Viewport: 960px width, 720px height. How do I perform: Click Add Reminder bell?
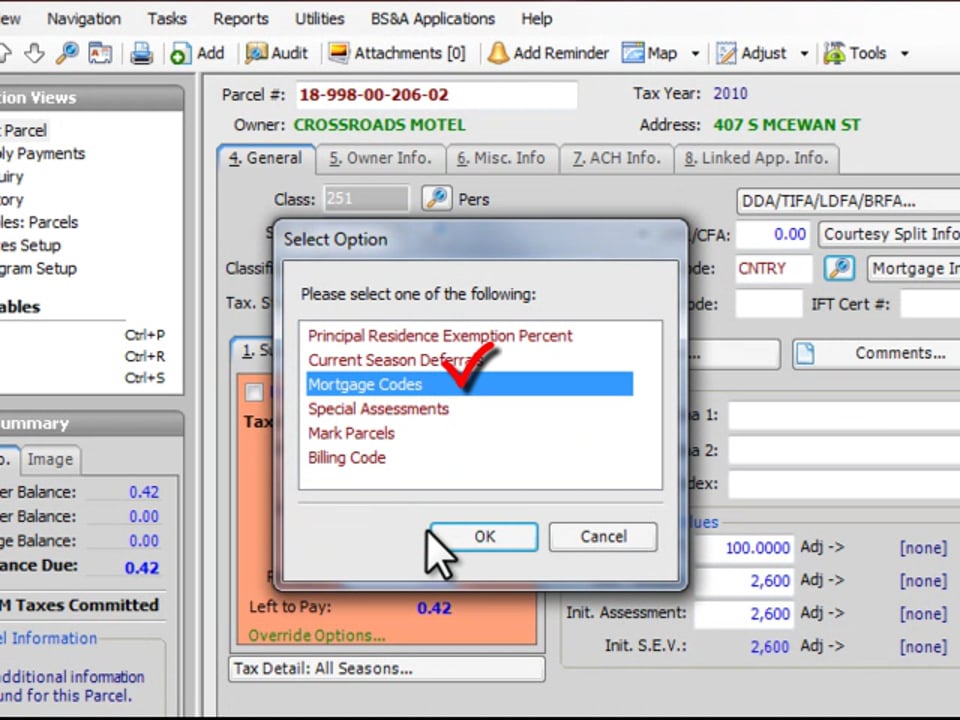548,53
